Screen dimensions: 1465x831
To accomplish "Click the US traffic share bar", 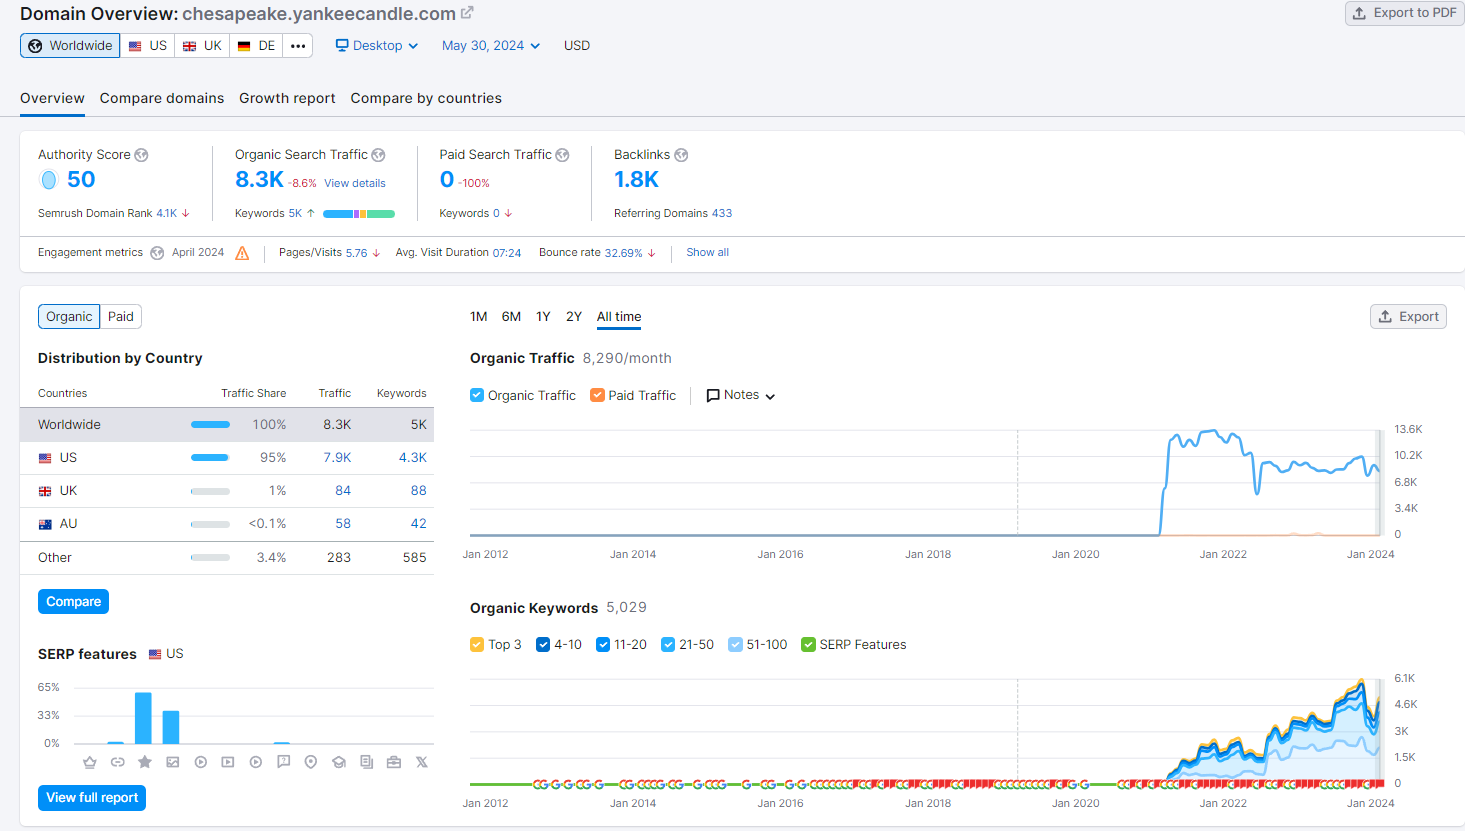I will click(210, 458).
